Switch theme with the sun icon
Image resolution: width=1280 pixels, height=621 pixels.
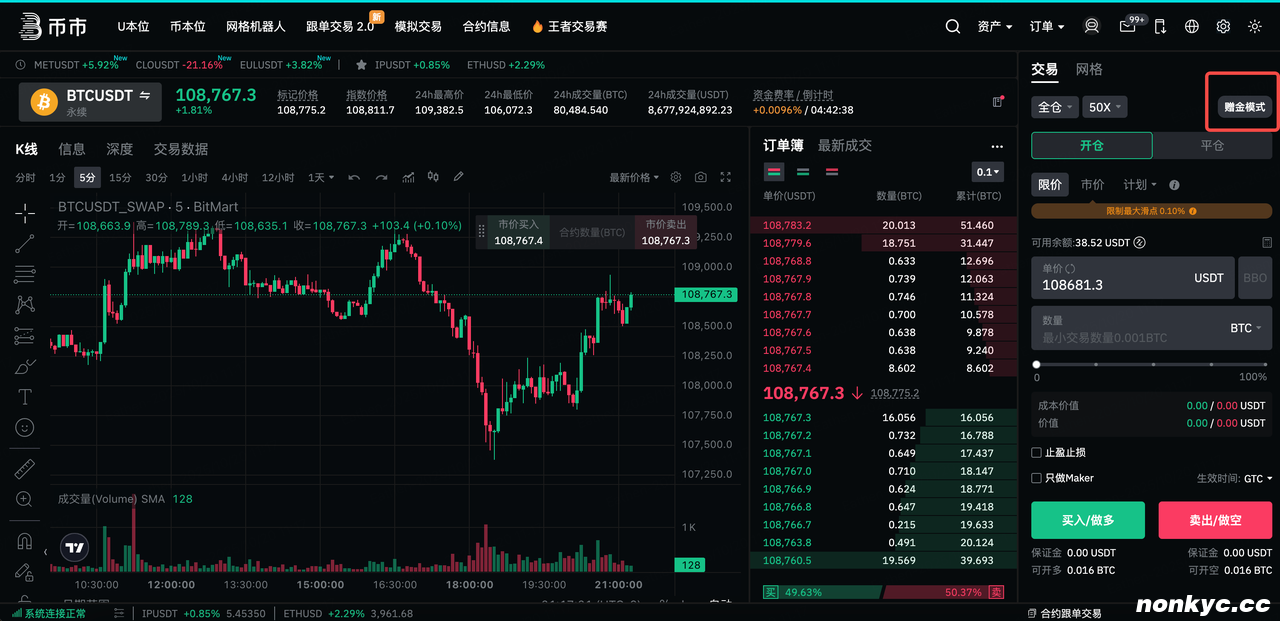[x=1255, y=27]
